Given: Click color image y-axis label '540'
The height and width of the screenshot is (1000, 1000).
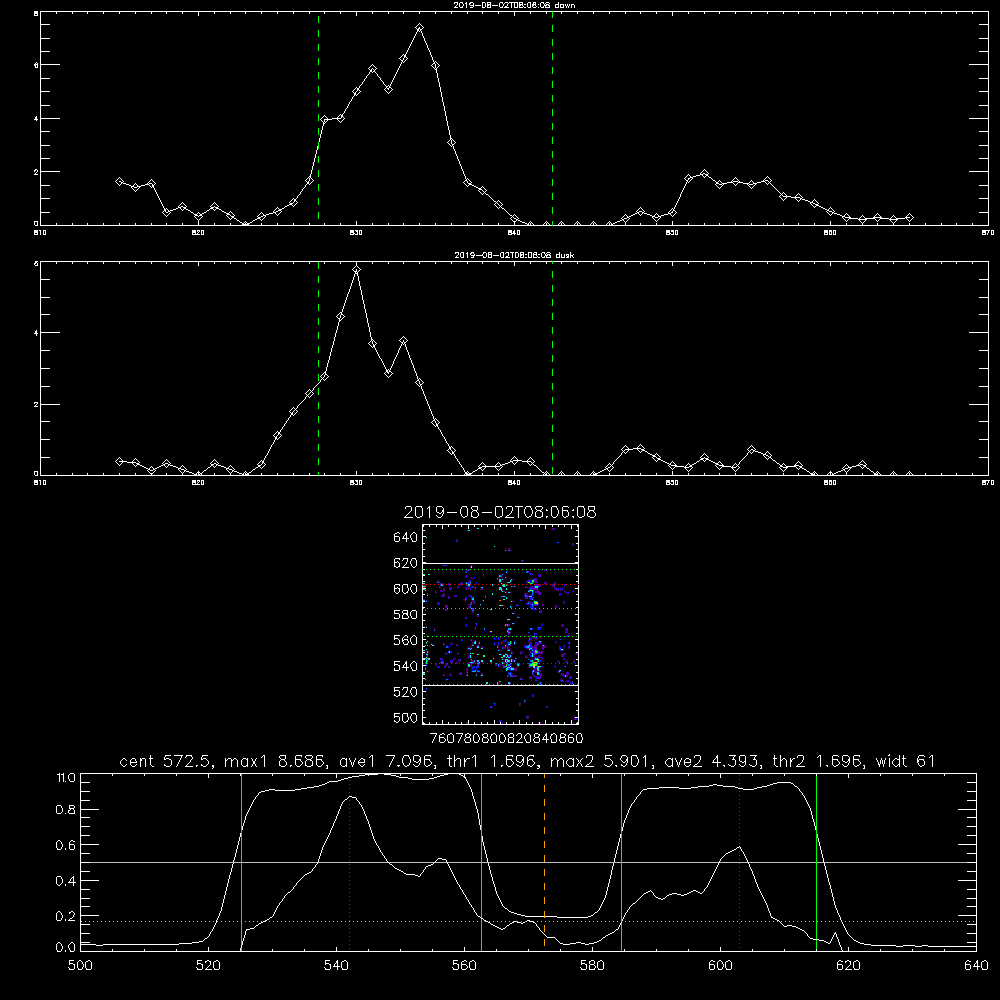Looking at the screenshot, I should tap(406, 666).
